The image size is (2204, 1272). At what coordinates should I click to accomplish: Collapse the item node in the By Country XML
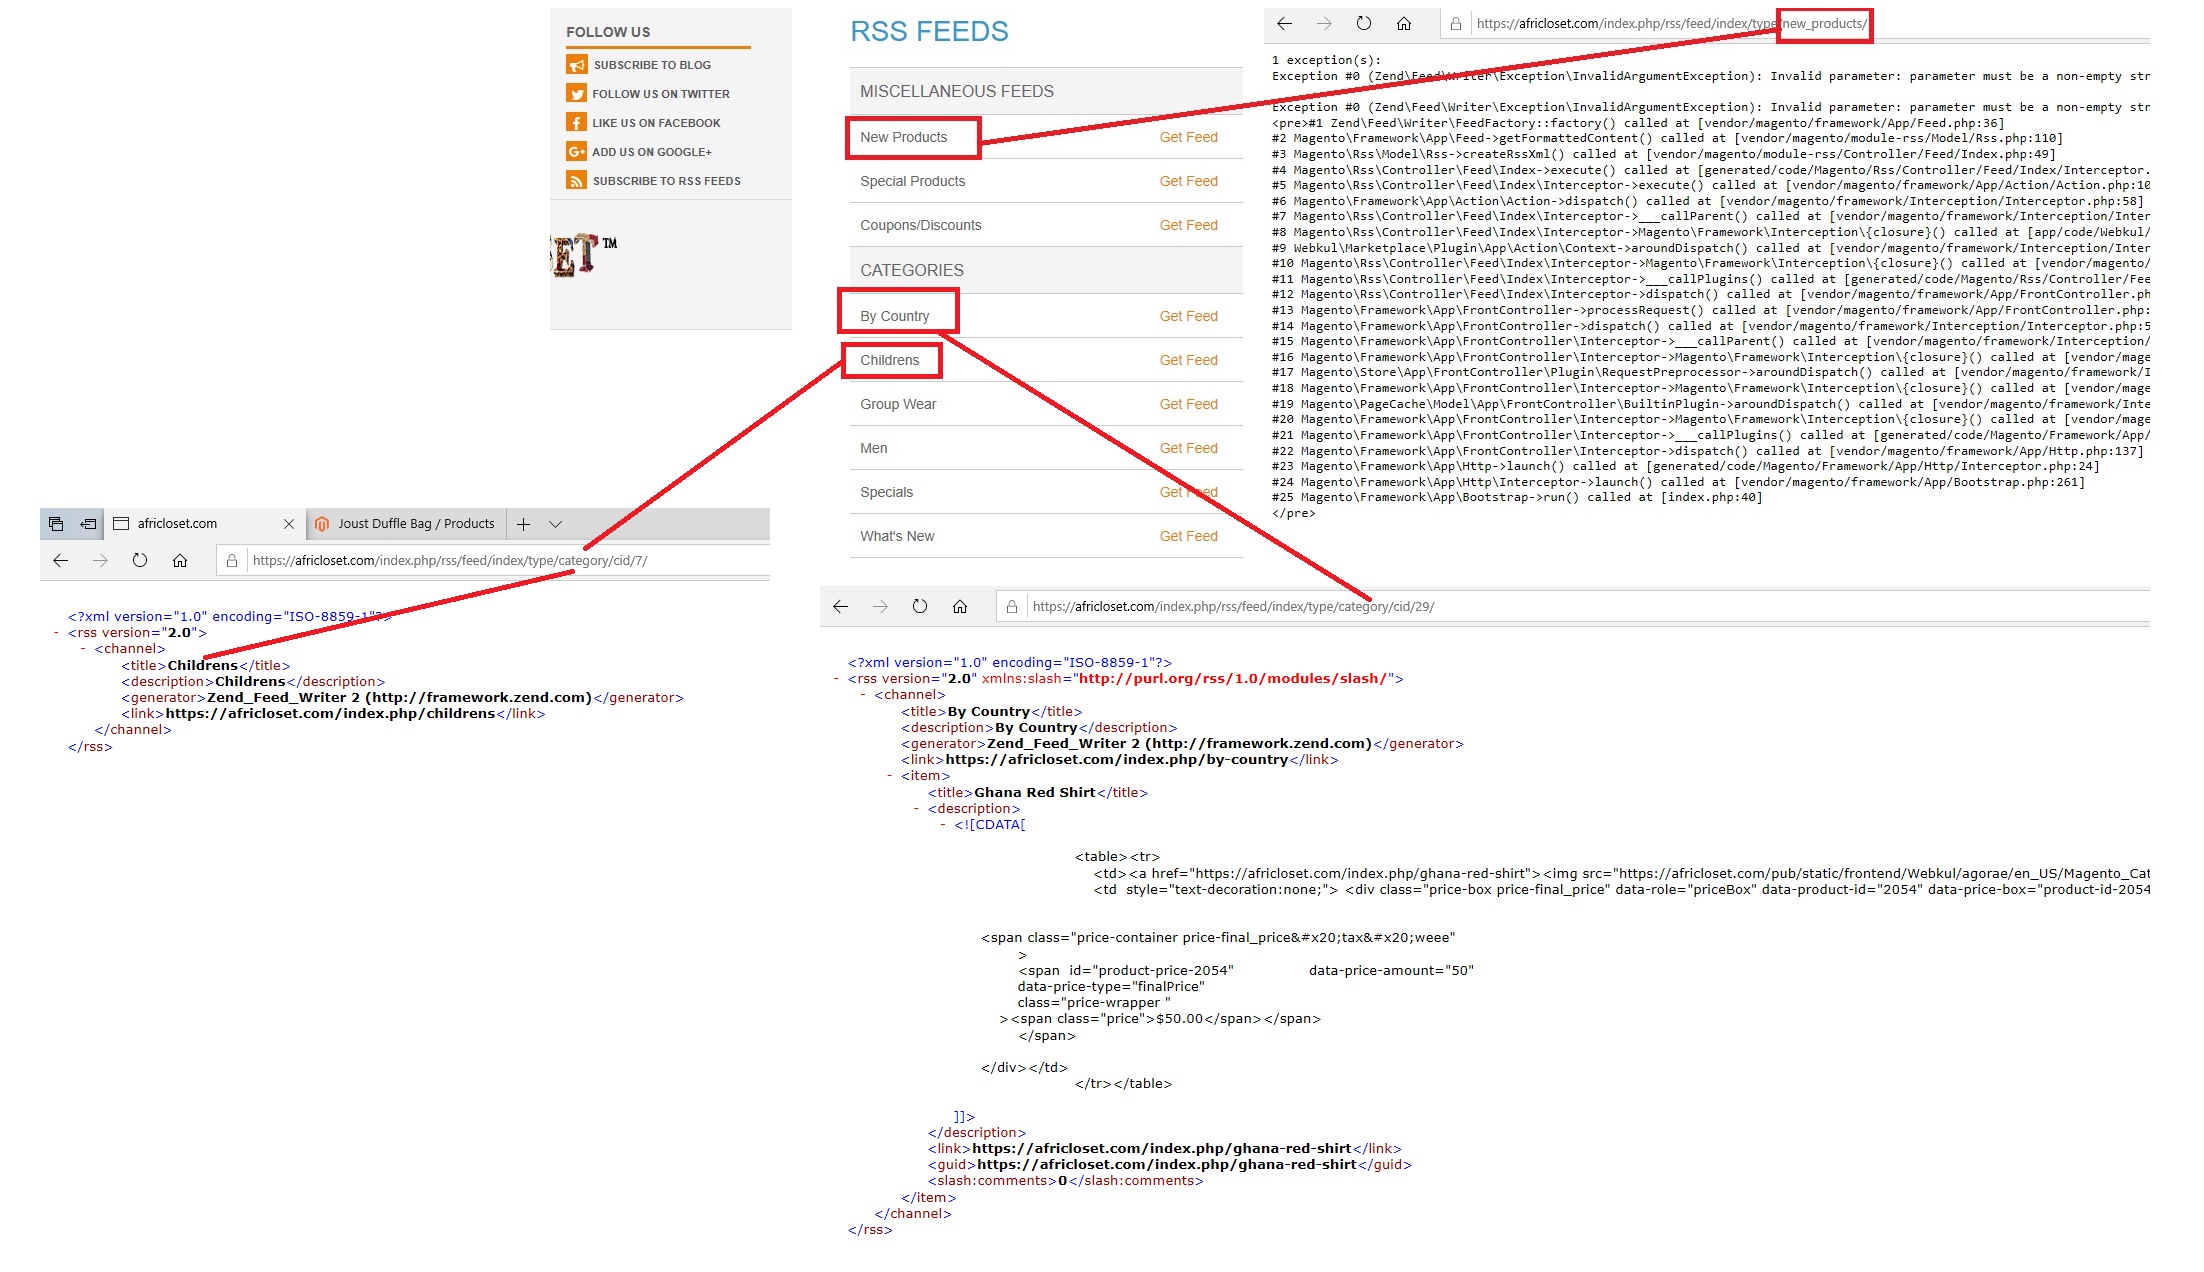click(889, 775)
